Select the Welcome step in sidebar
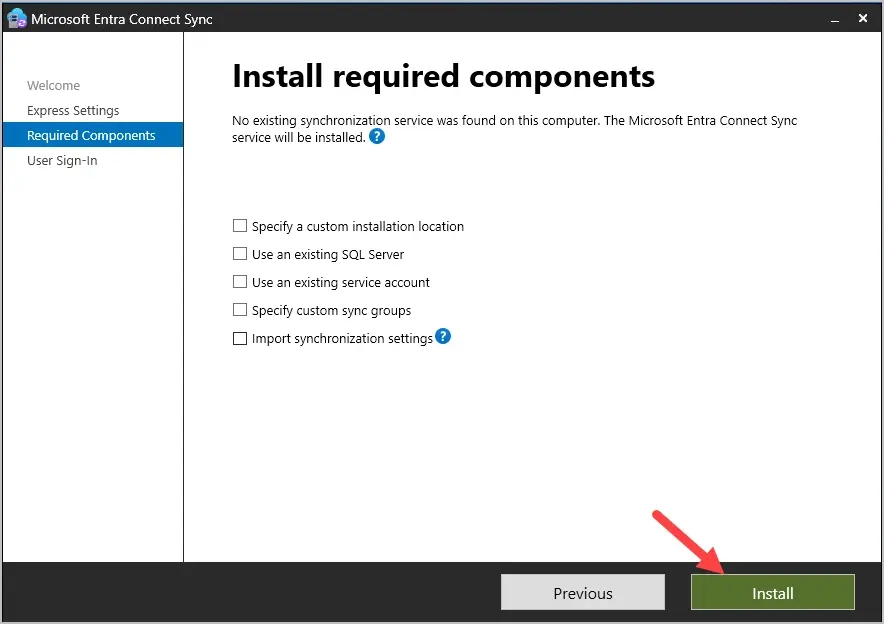This screenshot has width=884, height=624. [x=54, y=85]
